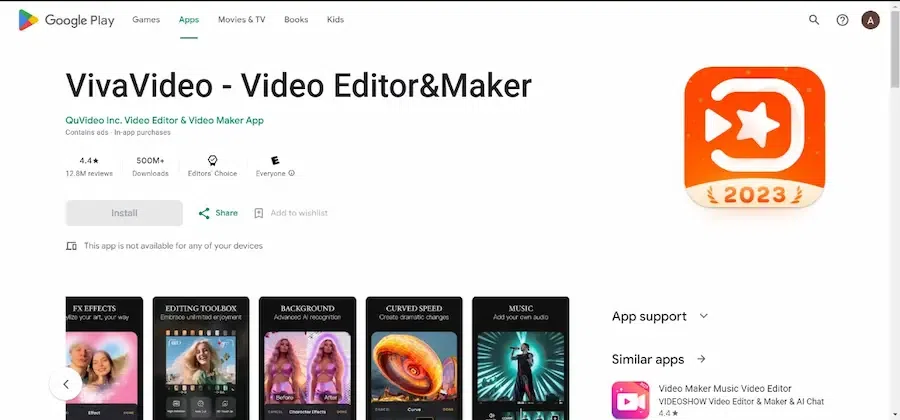900x420 pixels.
Task: Click 'This app is not available' message
Action: 173,246
